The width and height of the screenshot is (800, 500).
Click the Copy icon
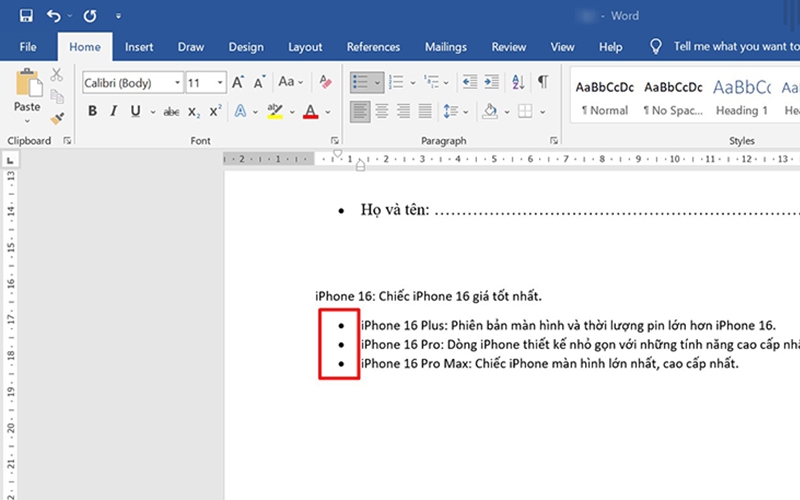pyautogui.click(x=57, y=96)
